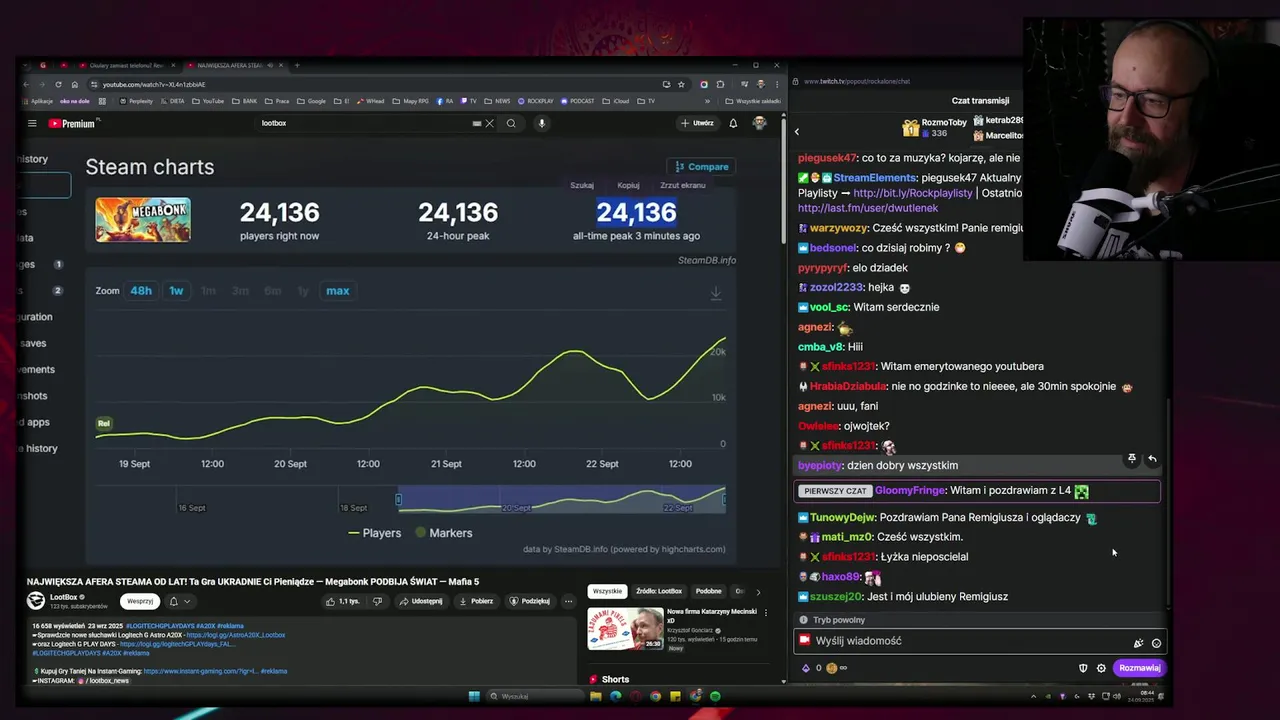Click the YouTube Premium logo
This screenshot has width=1280, height=720.
click(x=73, y=123)
